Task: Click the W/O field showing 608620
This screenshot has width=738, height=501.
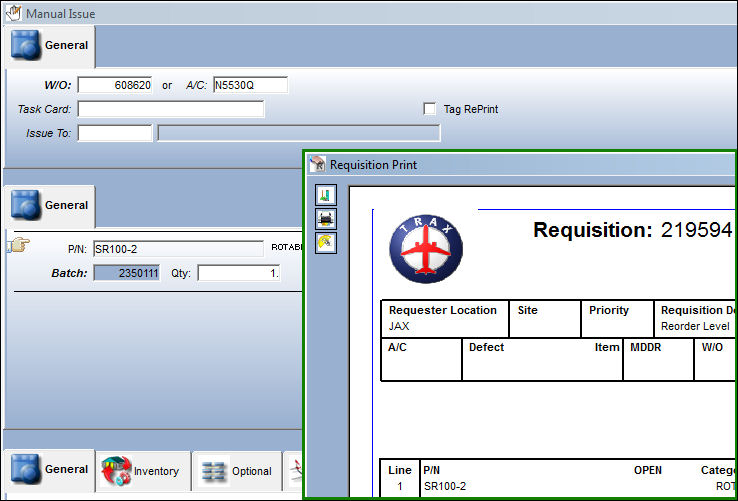Action: click(x=115, y=85)
